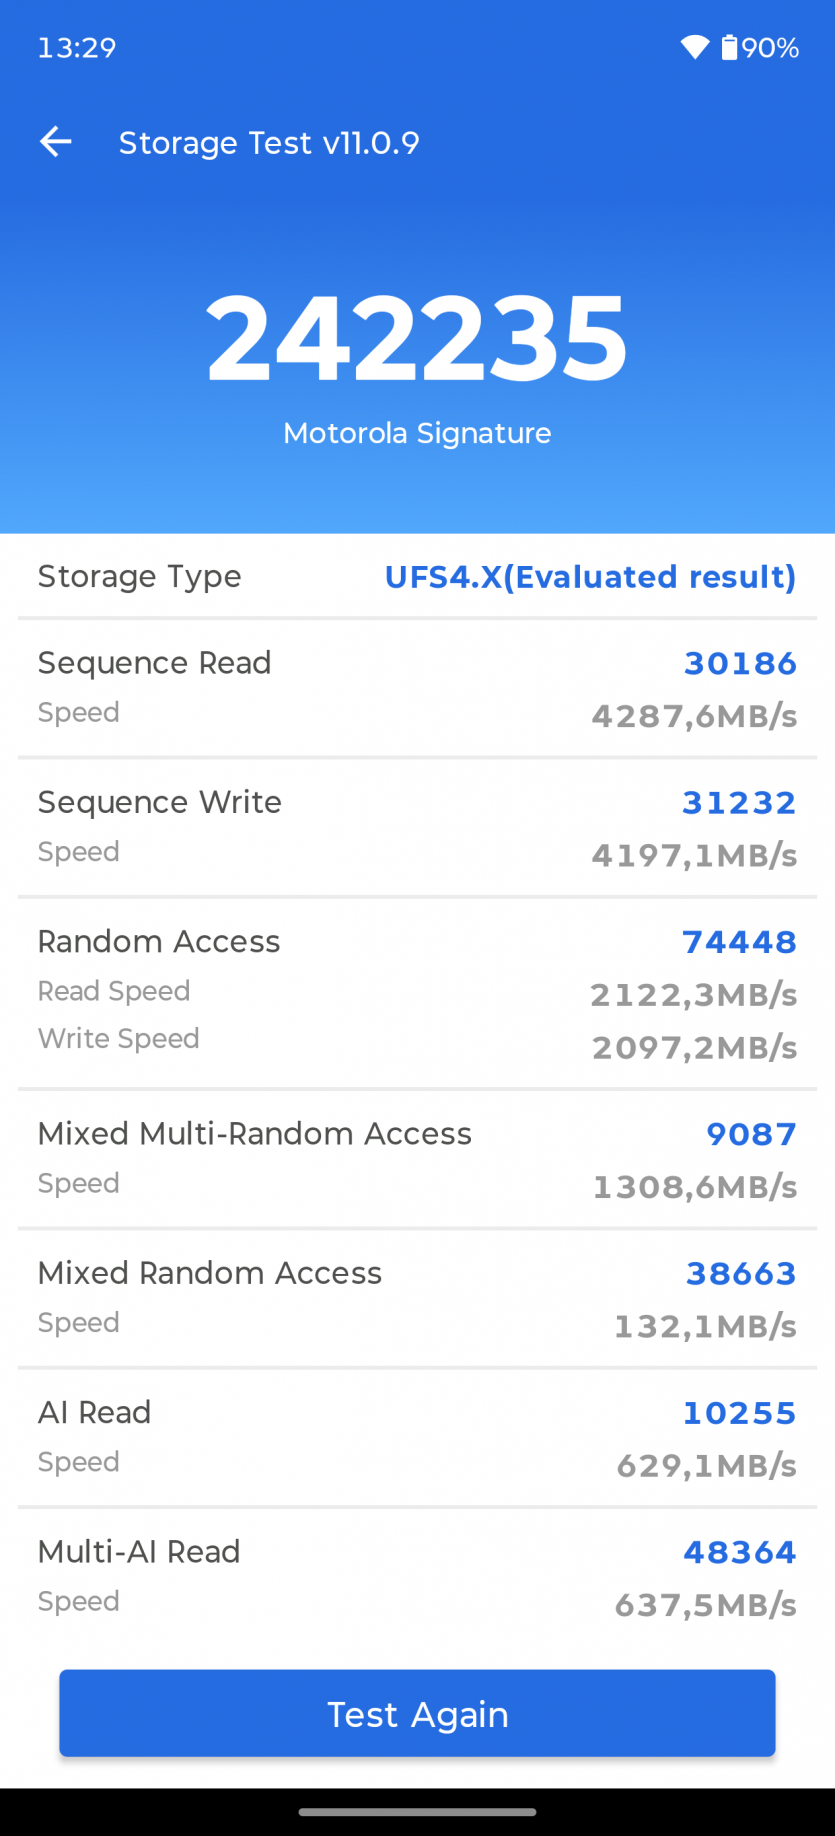Tap the Storage Test v11.0.9 title
The width and height of the screenshot is (835, 1836).
coord(269,143)
